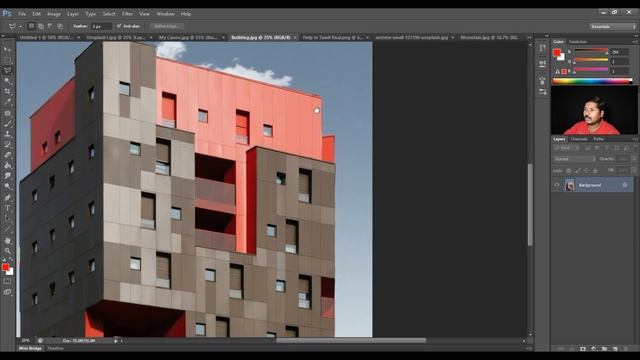640x360 pixels.
Task: Swap foreground and background colors
Action: [11, 260]
